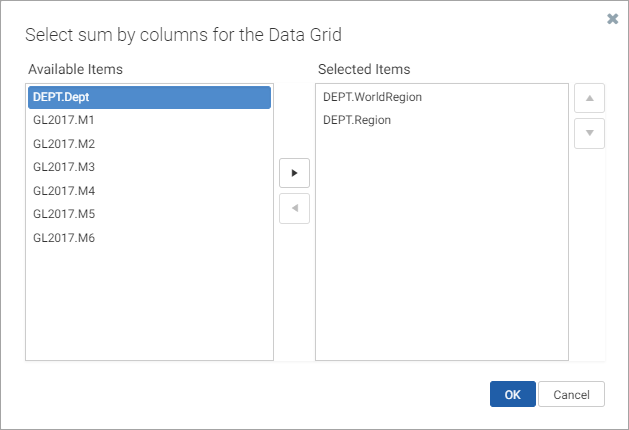Screen dimensions: 629x430
Task: Select DEPT.Dept in Available Items
Action: coord(149,97)
